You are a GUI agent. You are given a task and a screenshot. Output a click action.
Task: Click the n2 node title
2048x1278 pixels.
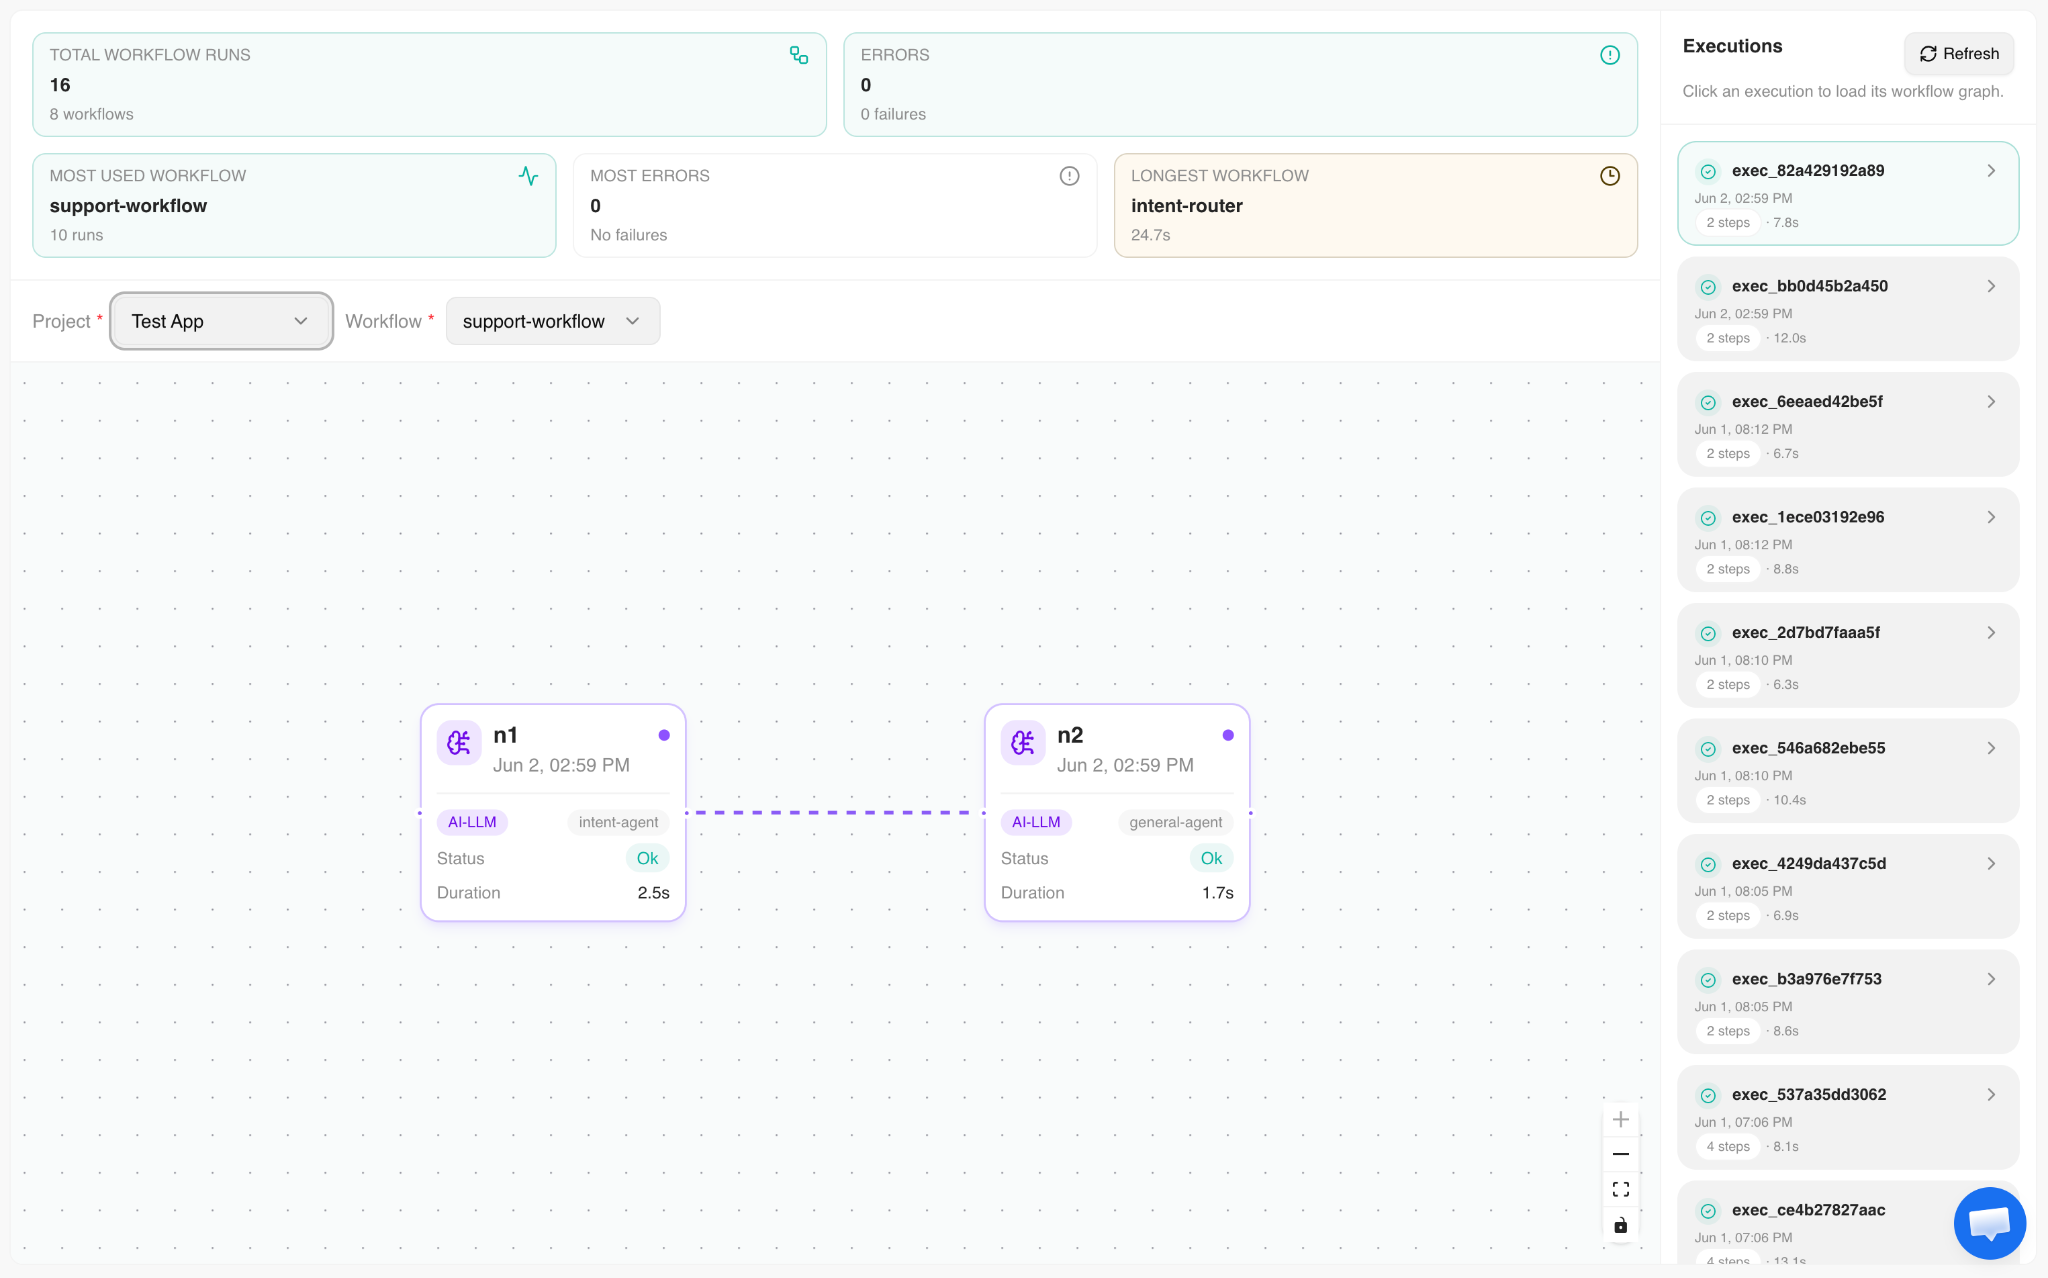pos(1070,735)
